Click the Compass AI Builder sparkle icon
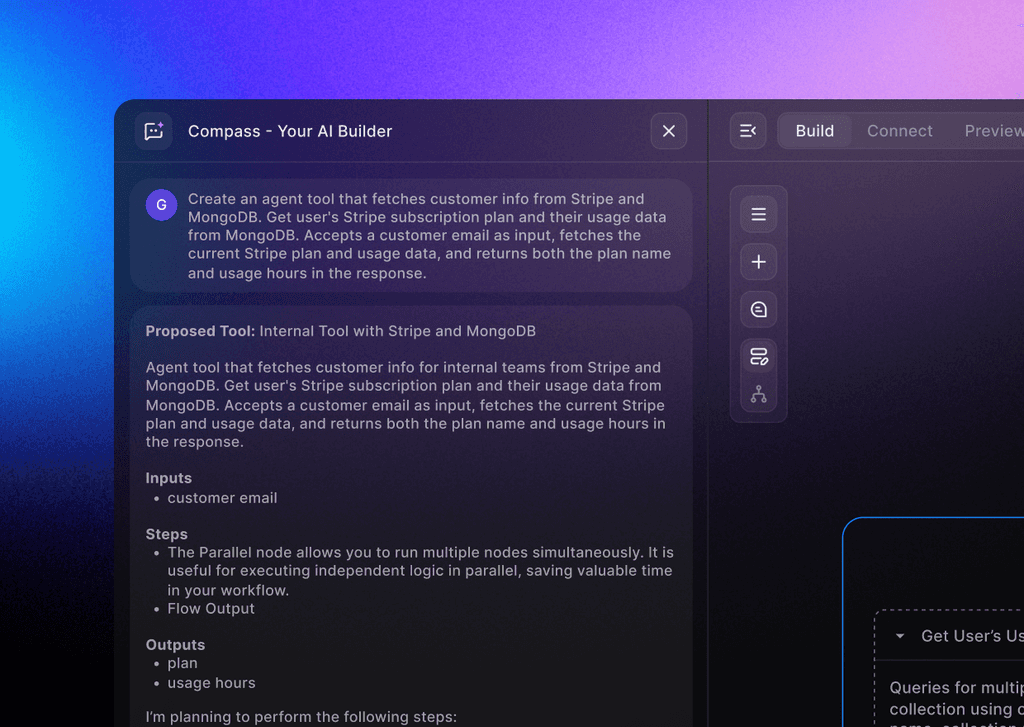The width and height of the screenshot is (1024, 727). [153, 131]
